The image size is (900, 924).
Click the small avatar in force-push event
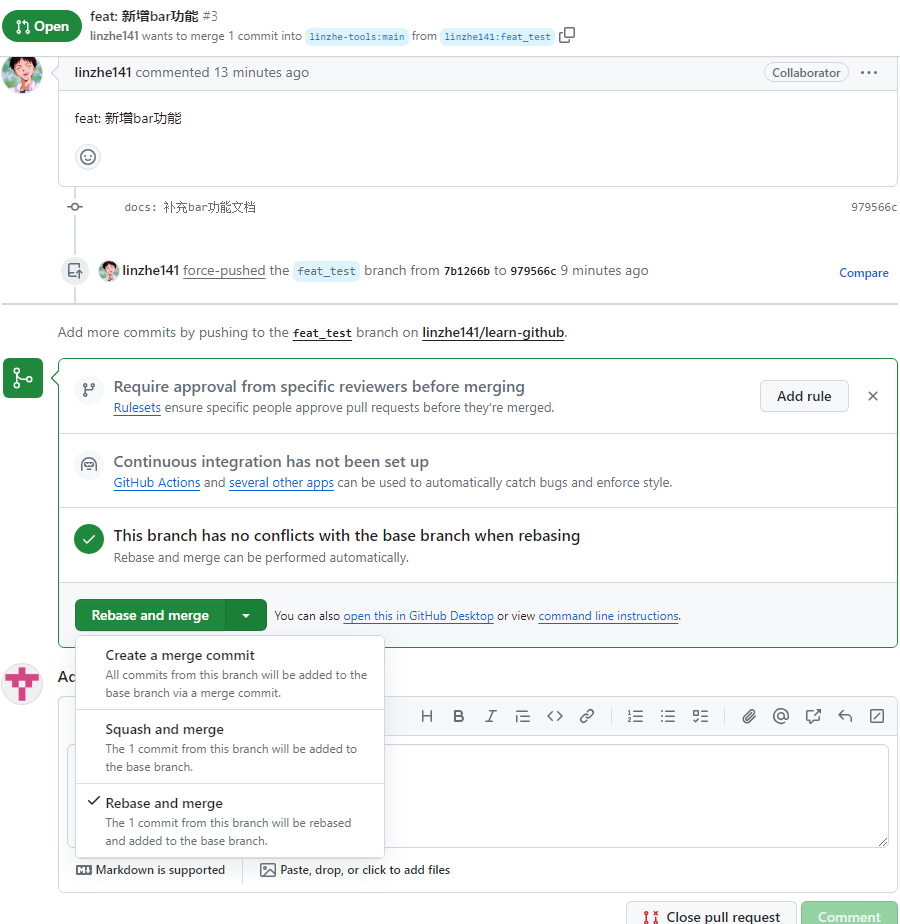(108, 270)
